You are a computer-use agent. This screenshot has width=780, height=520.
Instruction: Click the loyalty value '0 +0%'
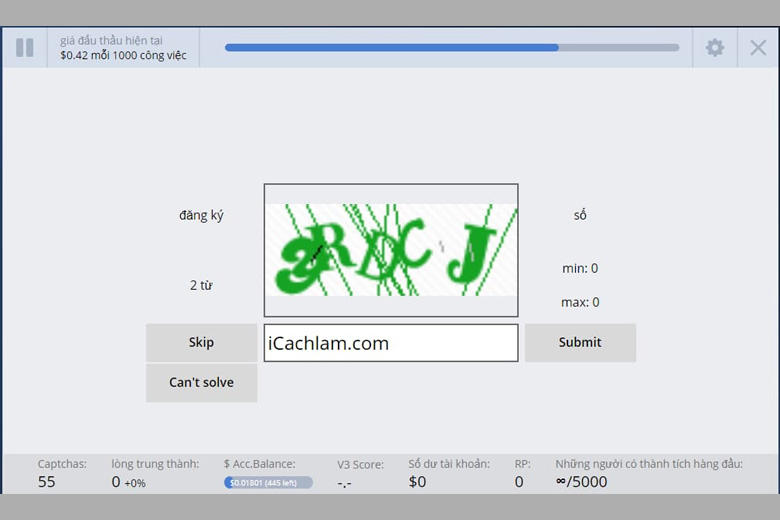pyautogui.click(x=128, y=482)
